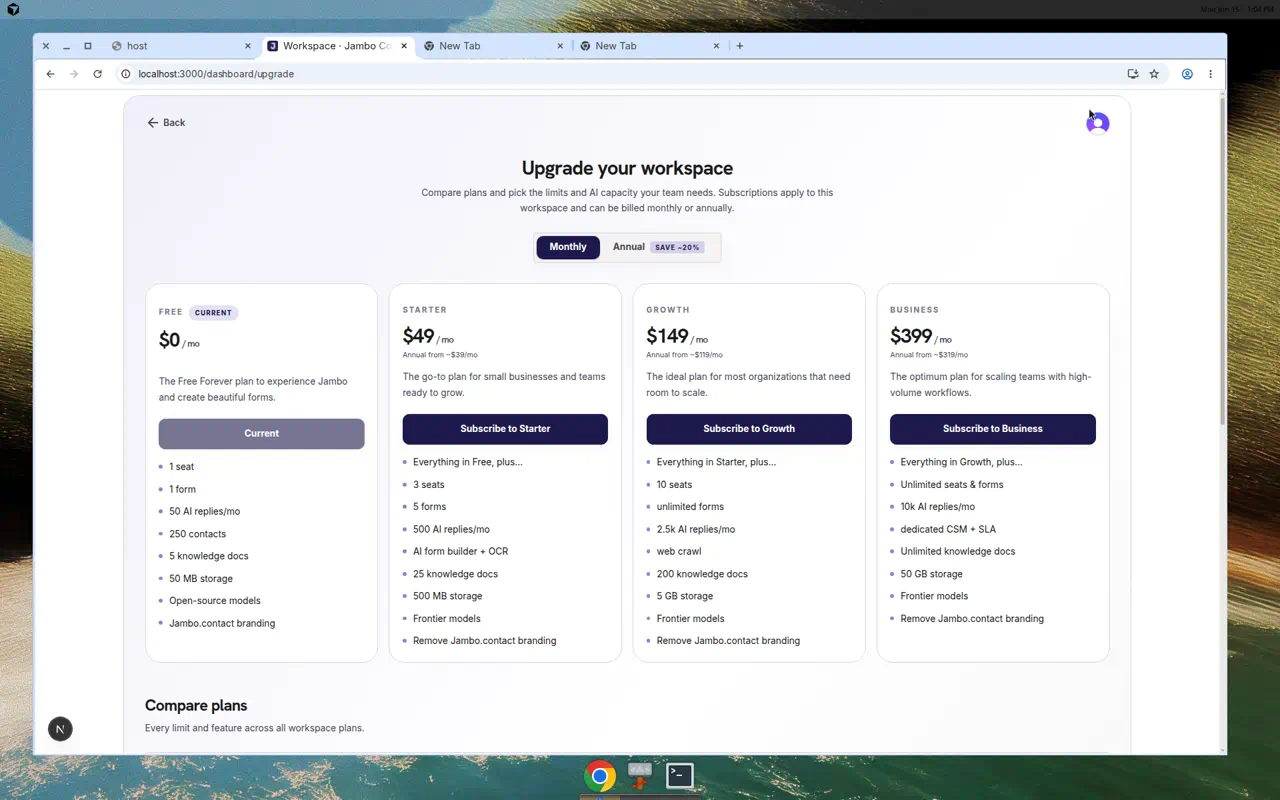Click '2.5k AI replies/mo' feature
1280x800 pixels.
pos(696,530)
